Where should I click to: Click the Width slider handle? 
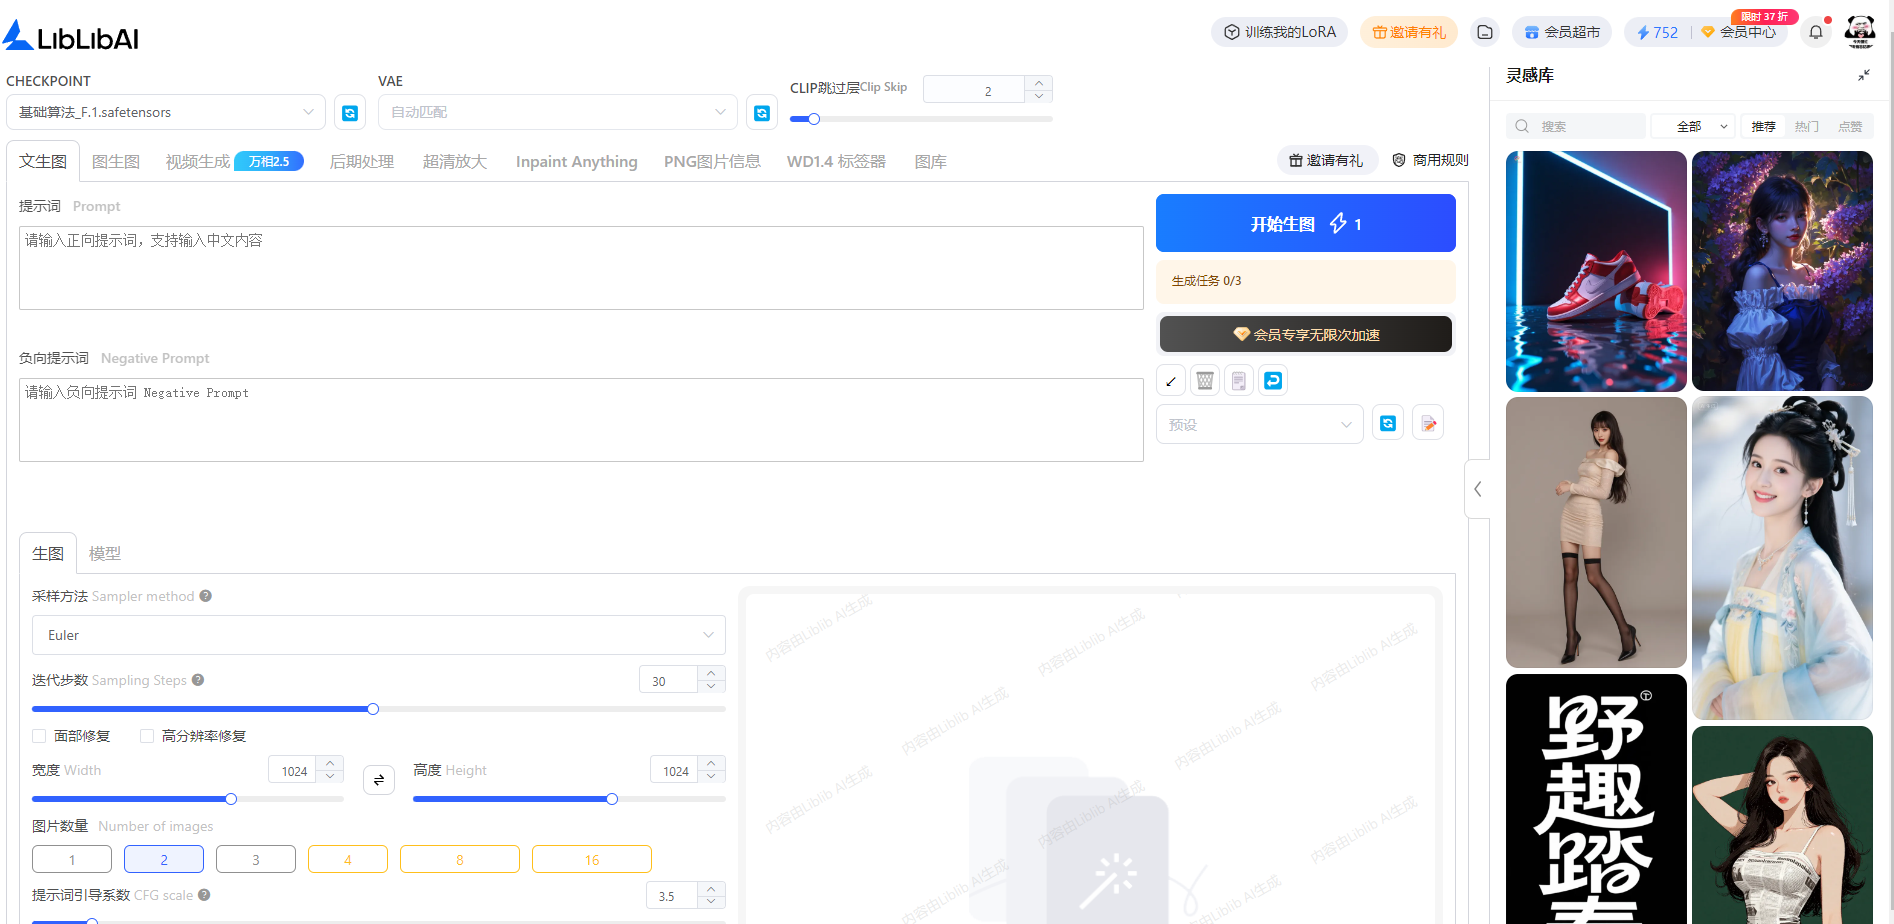pyautogui.click(x=231, y=799)
